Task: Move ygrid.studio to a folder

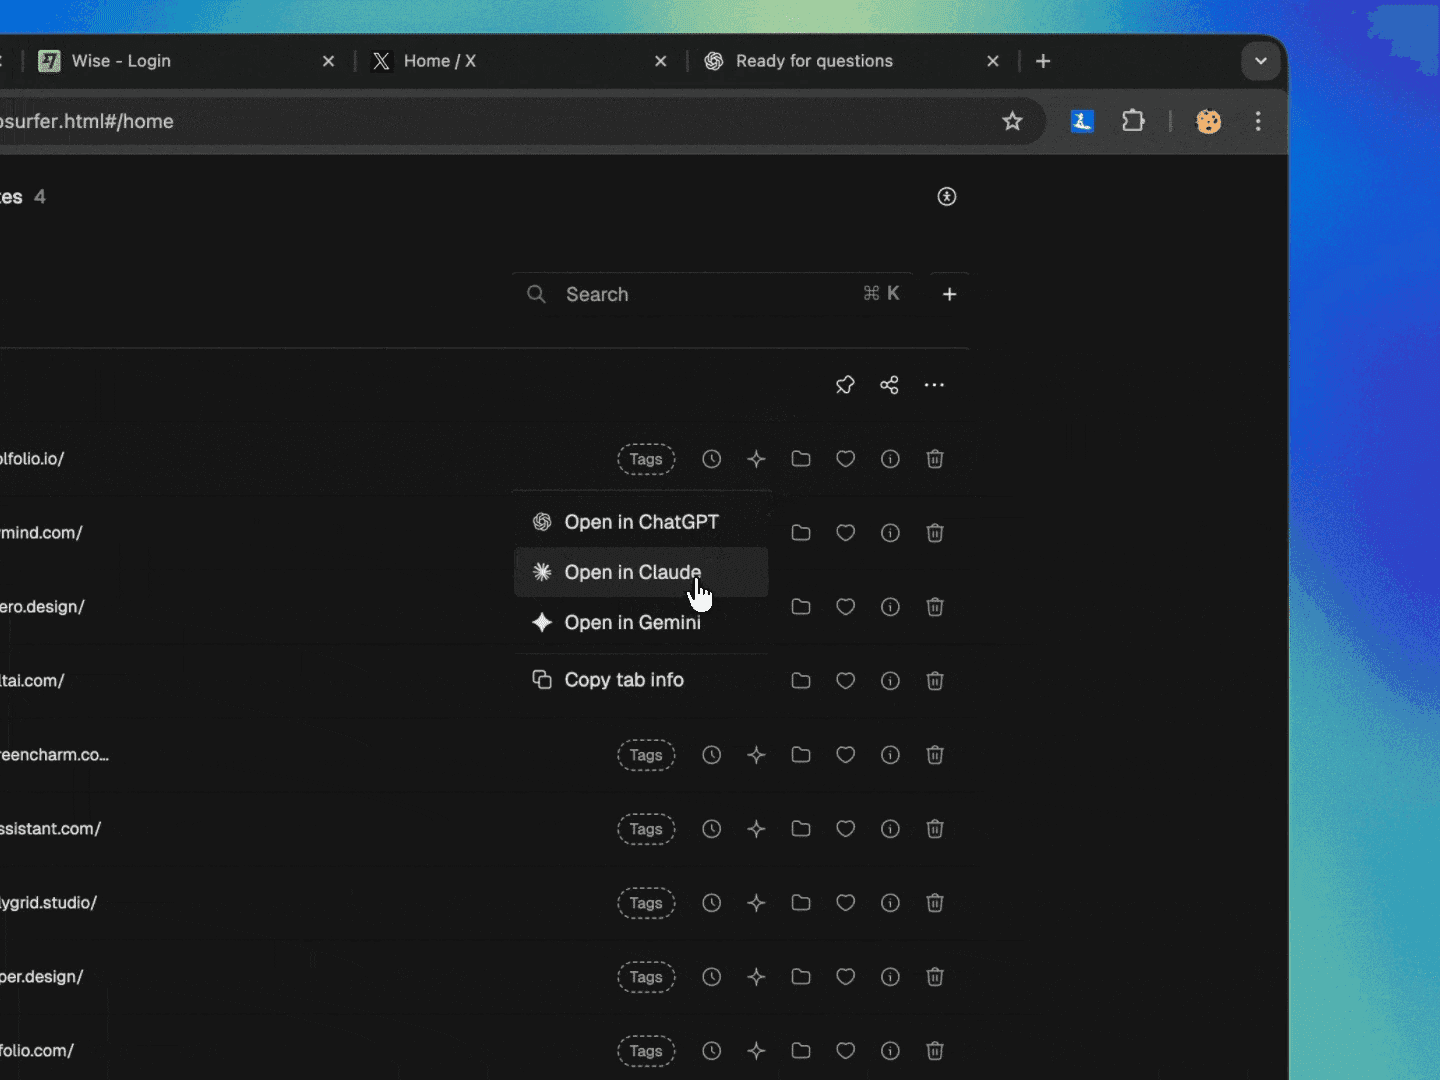Action: [x=801, y=903]
